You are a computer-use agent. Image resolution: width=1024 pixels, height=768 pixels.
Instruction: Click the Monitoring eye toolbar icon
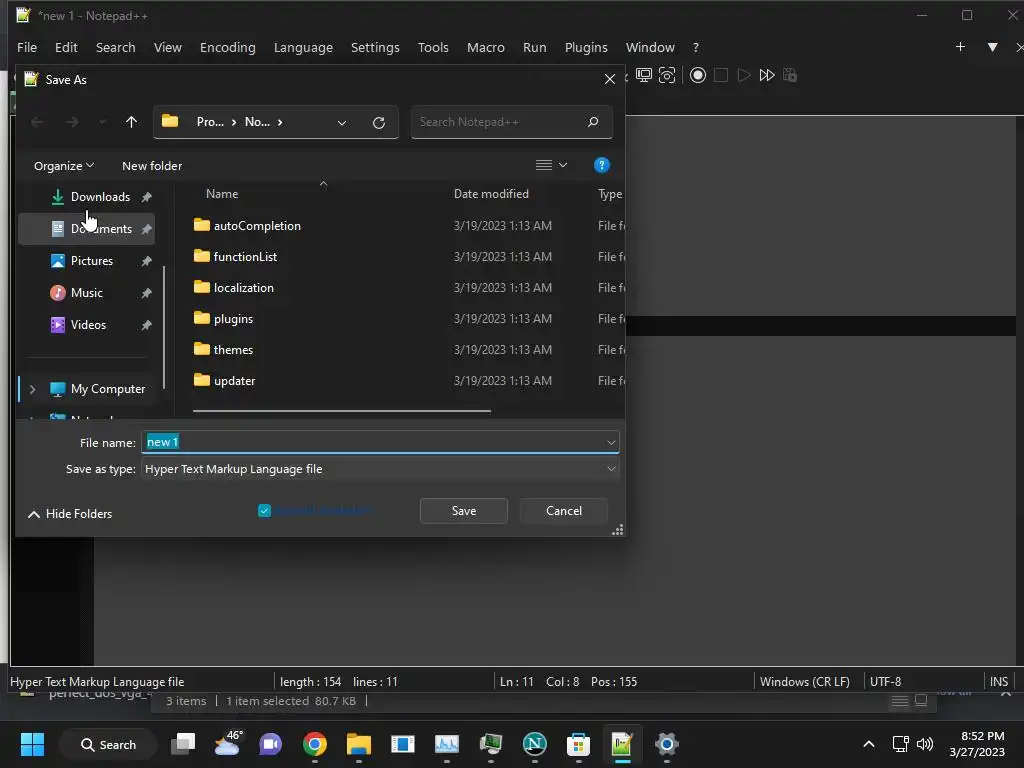click(x=667, y=75)
